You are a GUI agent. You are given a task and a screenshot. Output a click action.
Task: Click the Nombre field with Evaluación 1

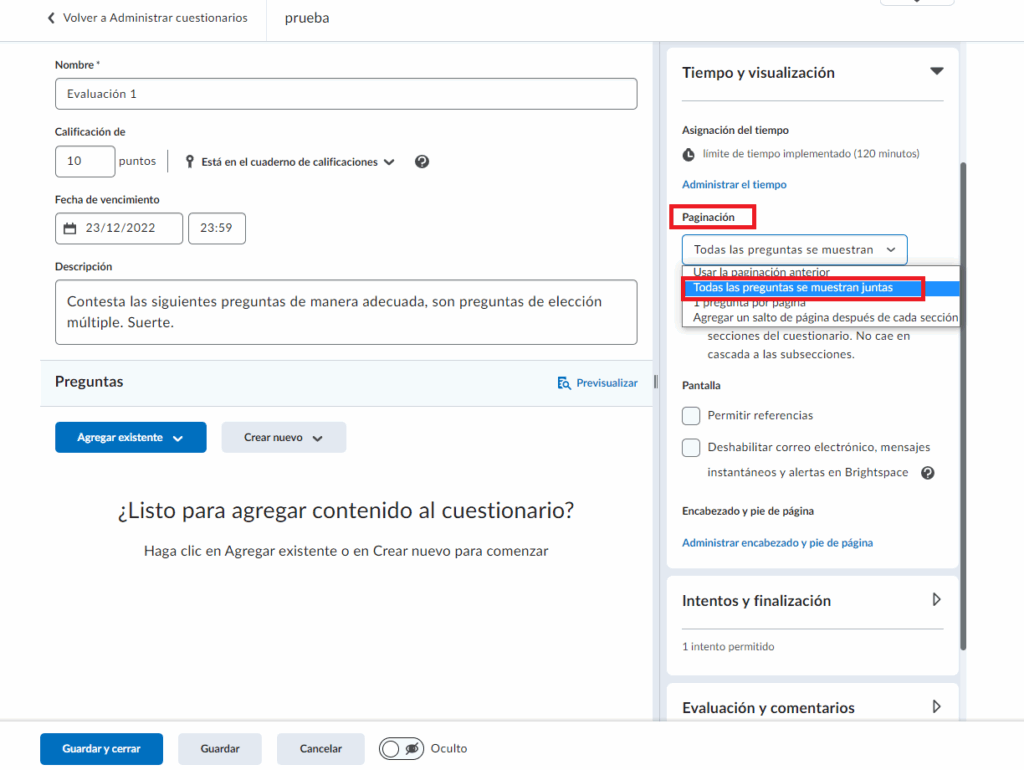(346, 94)
